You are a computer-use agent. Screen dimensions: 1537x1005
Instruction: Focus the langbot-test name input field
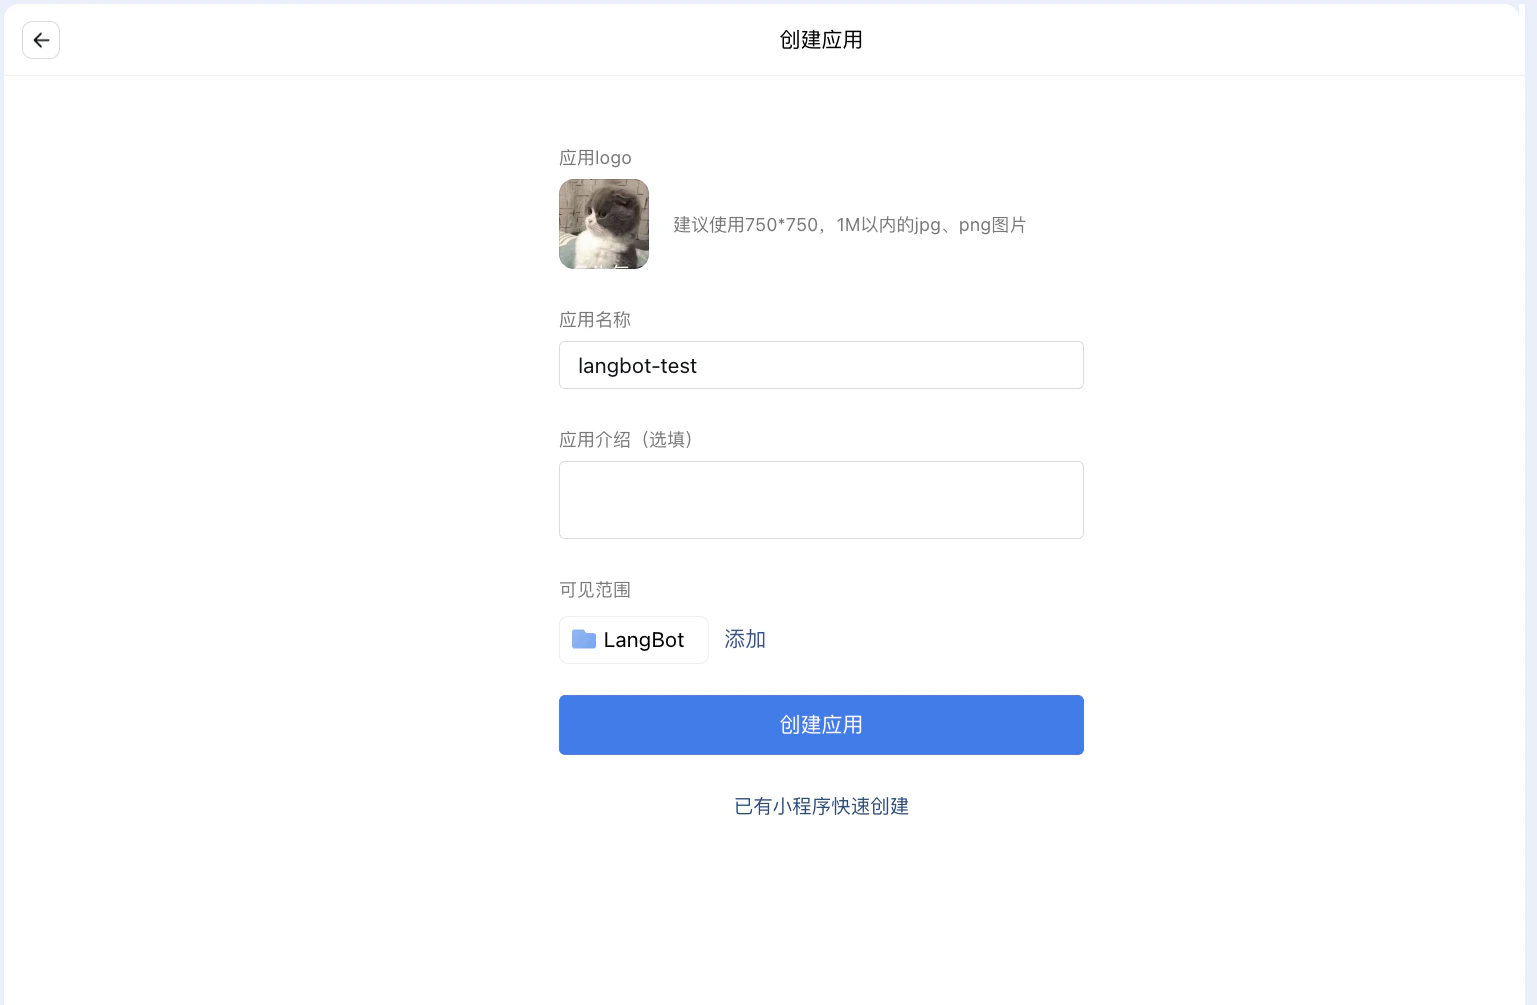pyautogui.click(x=820, y=365)
